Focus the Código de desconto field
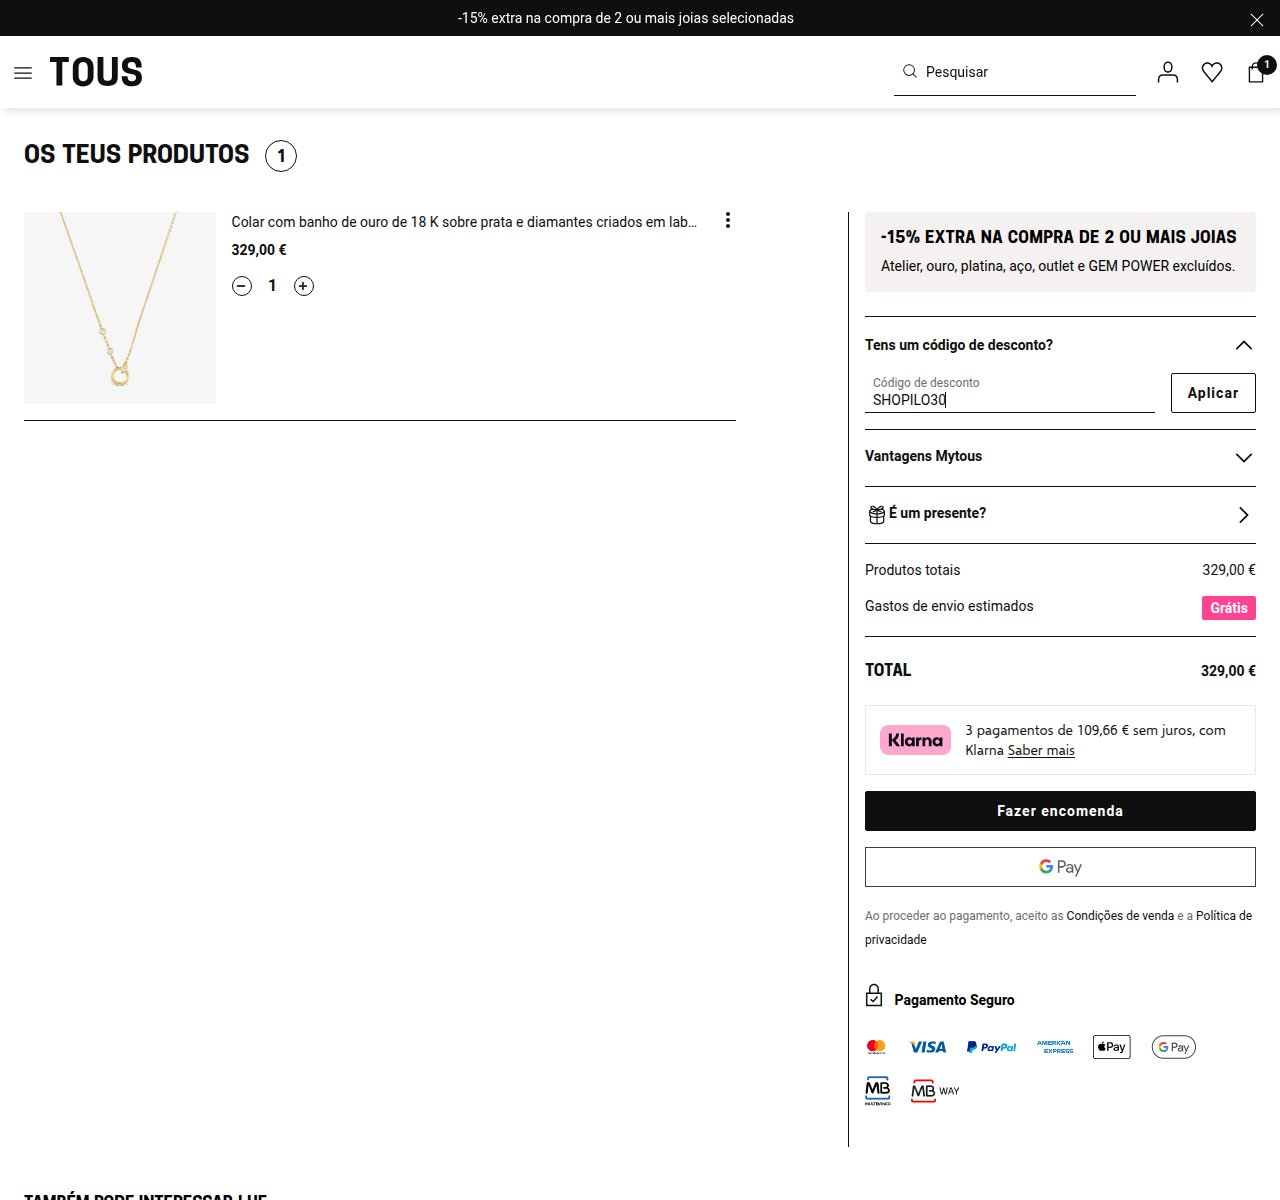 pyautogui.click(x=1010, y=393)
